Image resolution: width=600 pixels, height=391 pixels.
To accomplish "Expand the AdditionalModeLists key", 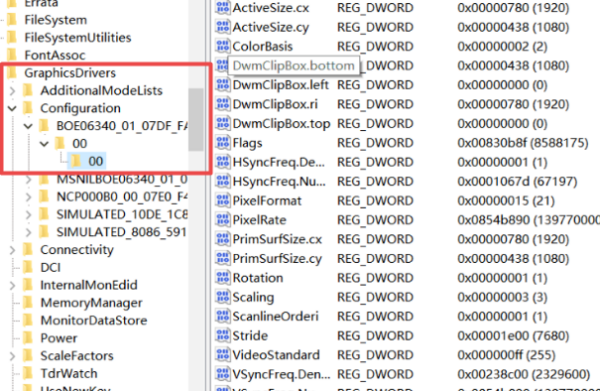I will (x=12, y=91).
